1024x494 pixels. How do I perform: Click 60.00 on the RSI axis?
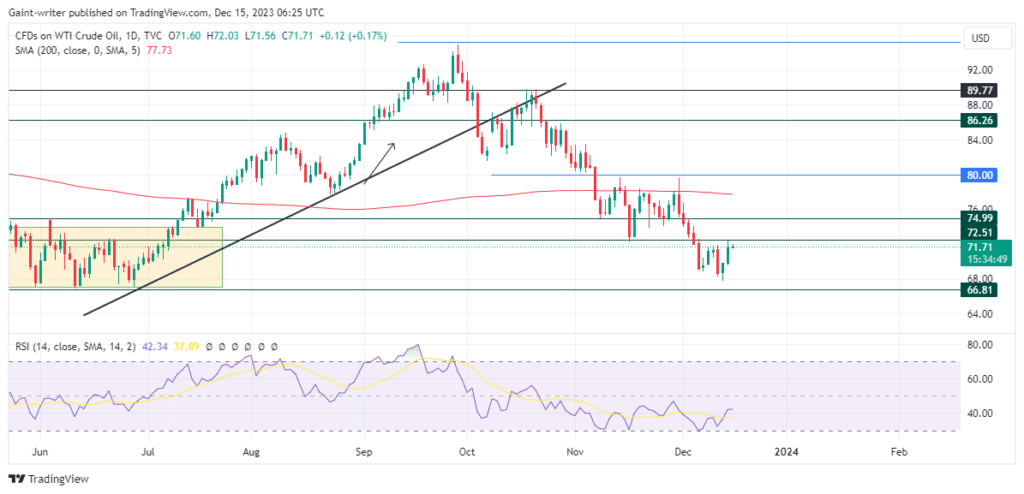(x=980, y=379)
